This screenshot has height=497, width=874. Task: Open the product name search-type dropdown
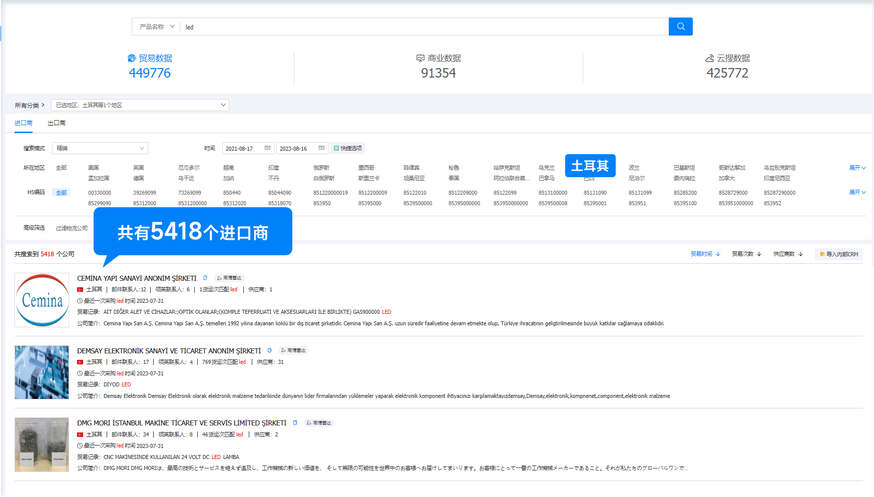click(x=157, y=26)
